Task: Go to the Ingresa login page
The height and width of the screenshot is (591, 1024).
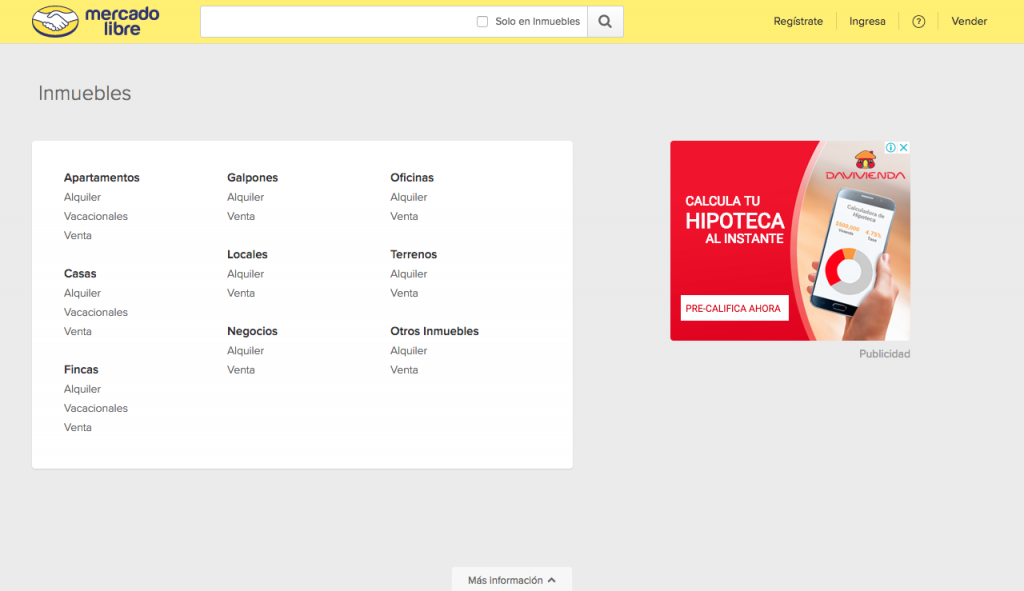Action: [867, 21]
